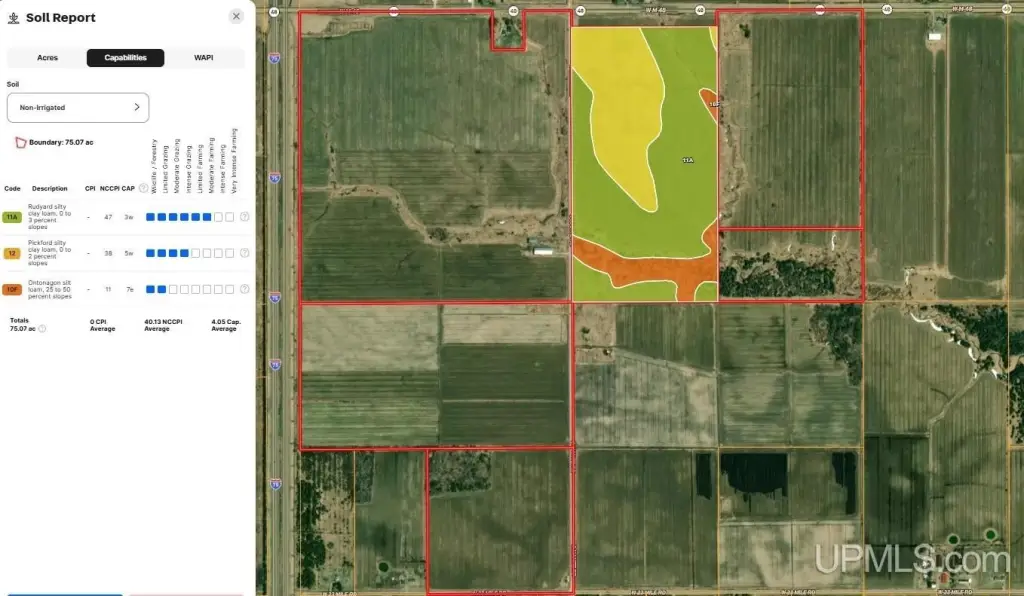Click the red boundary polygon icon
Screen dimensions: 1024x596
[x=19, y=143]
